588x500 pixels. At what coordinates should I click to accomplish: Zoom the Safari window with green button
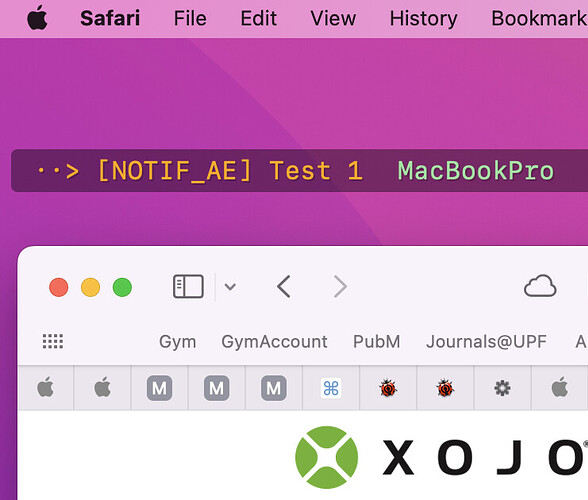coord(122,287)
